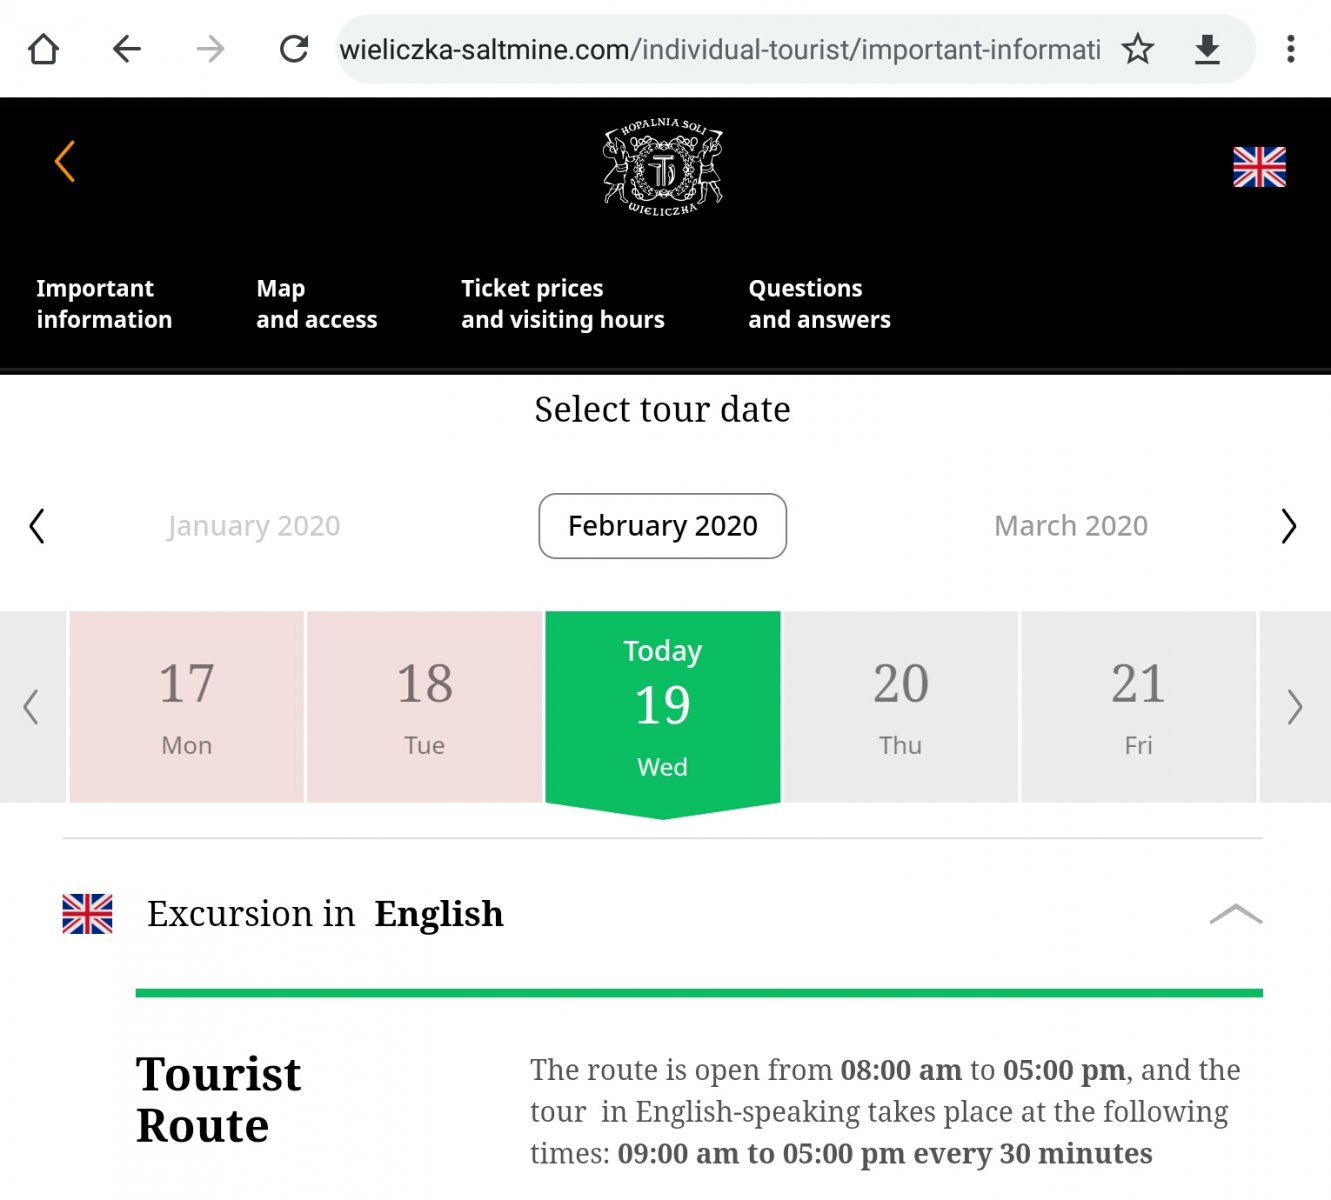
Task: Click the Wieliczka salt mine logo
Action: (x=662, y=167)
